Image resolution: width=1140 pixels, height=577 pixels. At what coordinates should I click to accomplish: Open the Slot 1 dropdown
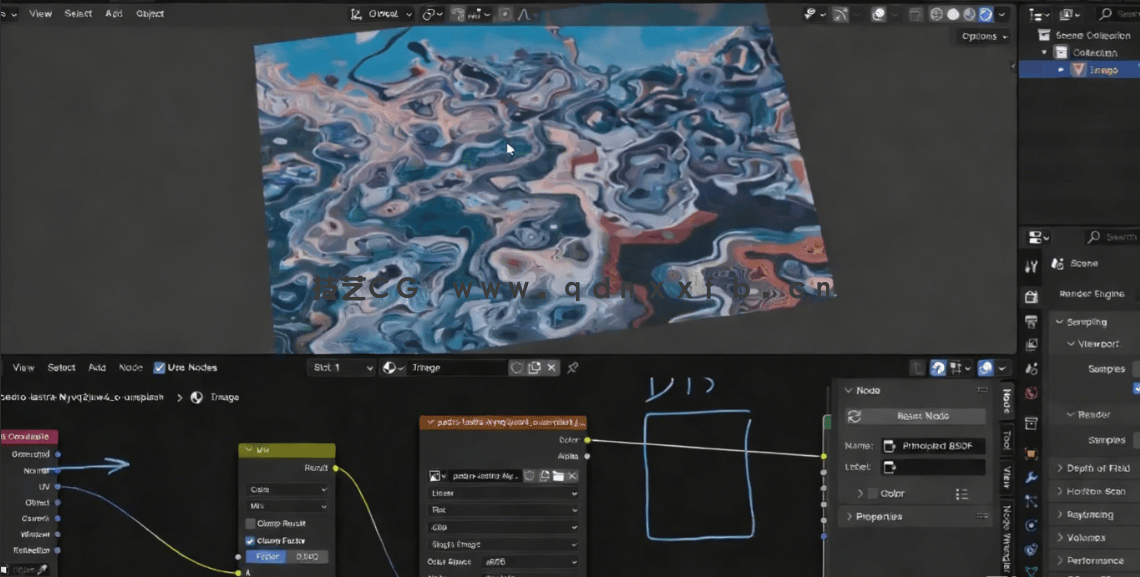click(340, 367)
